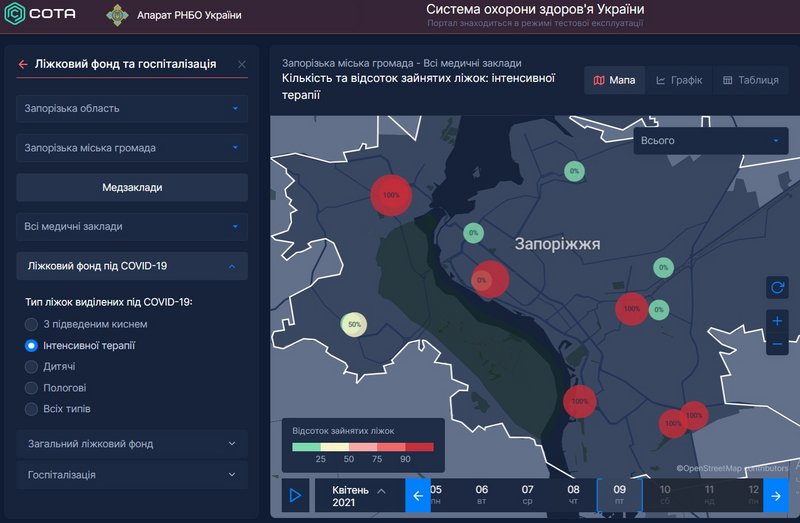Viewport: 800px width, 523px height.
Task: Zoom in on the map
Action: pyautogui.click(x=777, y=321)
